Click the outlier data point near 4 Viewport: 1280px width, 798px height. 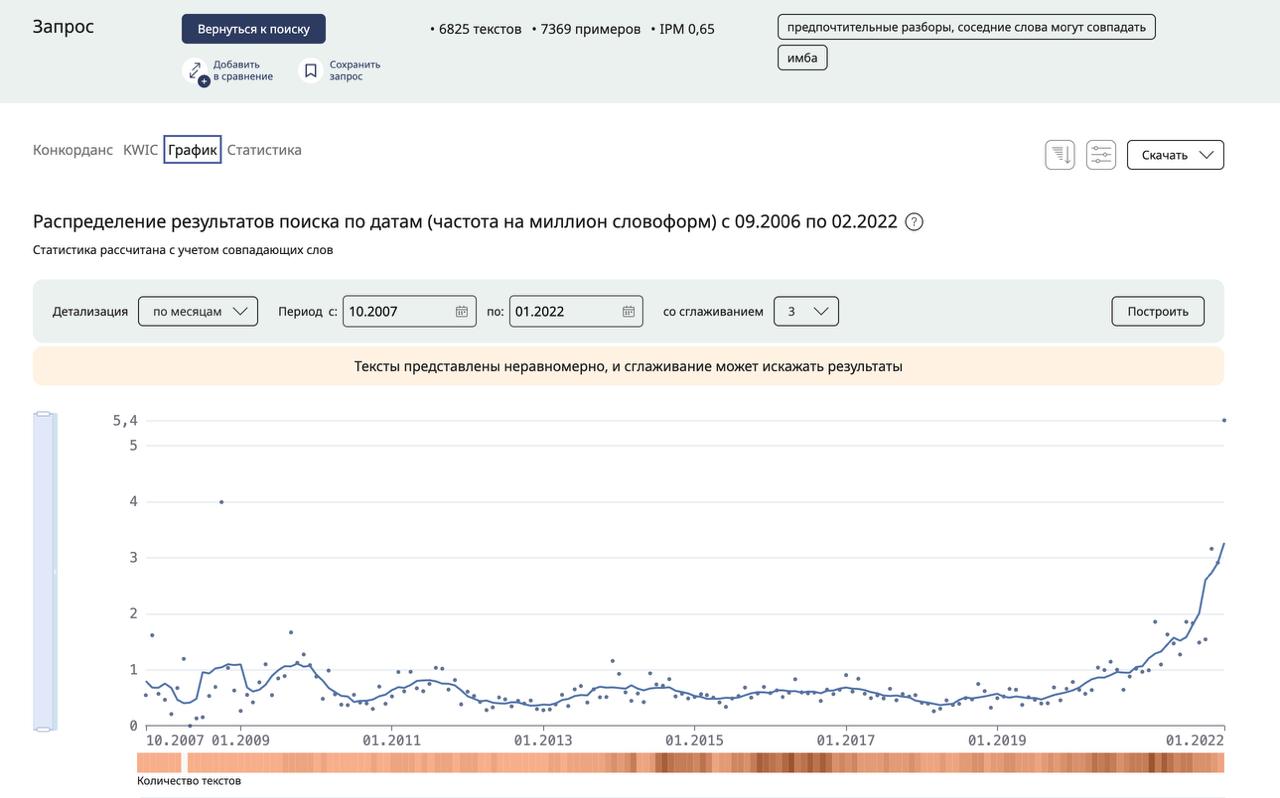coord(221,502)
